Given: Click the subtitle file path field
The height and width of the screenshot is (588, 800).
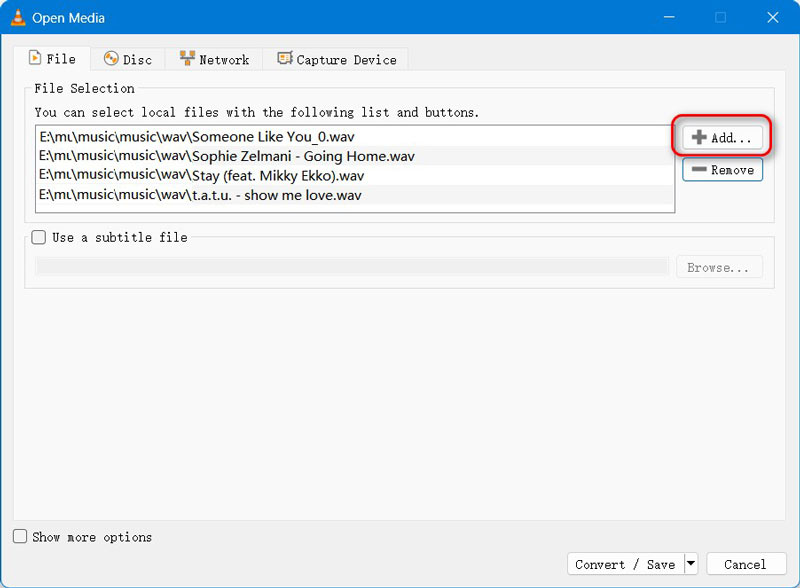Looking at the screenshot, I should [352, 266].
